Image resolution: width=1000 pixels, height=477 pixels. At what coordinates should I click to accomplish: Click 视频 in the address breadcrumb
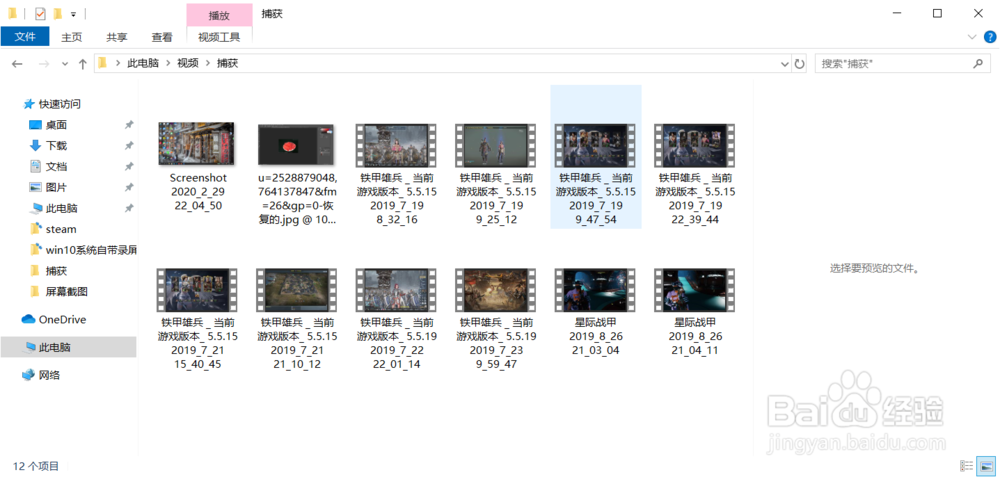pyautogui.click(x=188, y=64)
